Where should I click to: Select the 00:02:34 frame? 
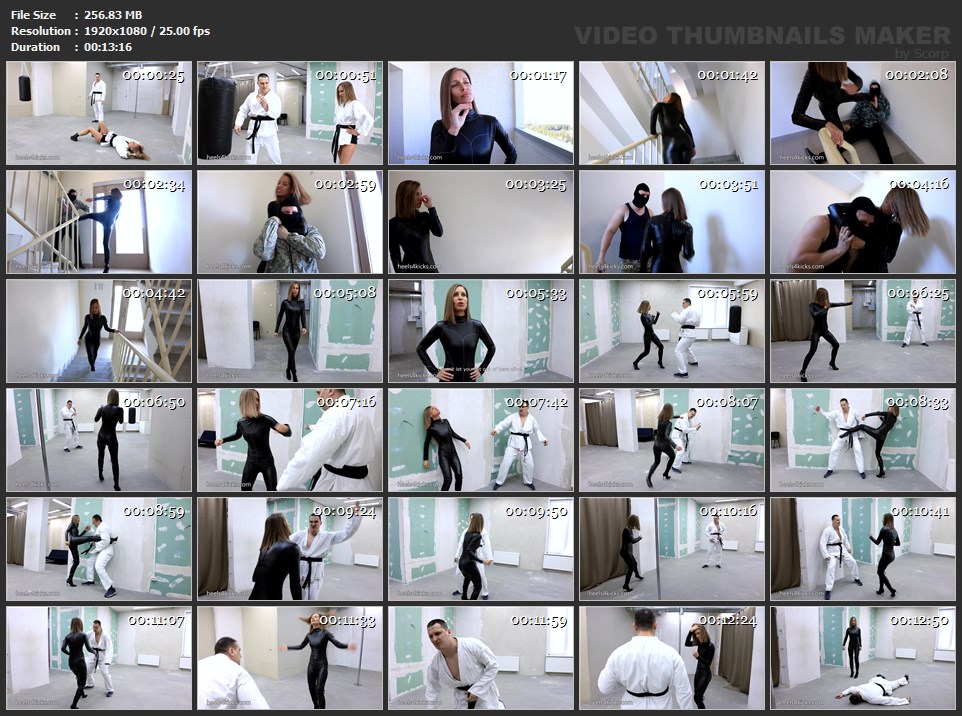click(99, 222)
